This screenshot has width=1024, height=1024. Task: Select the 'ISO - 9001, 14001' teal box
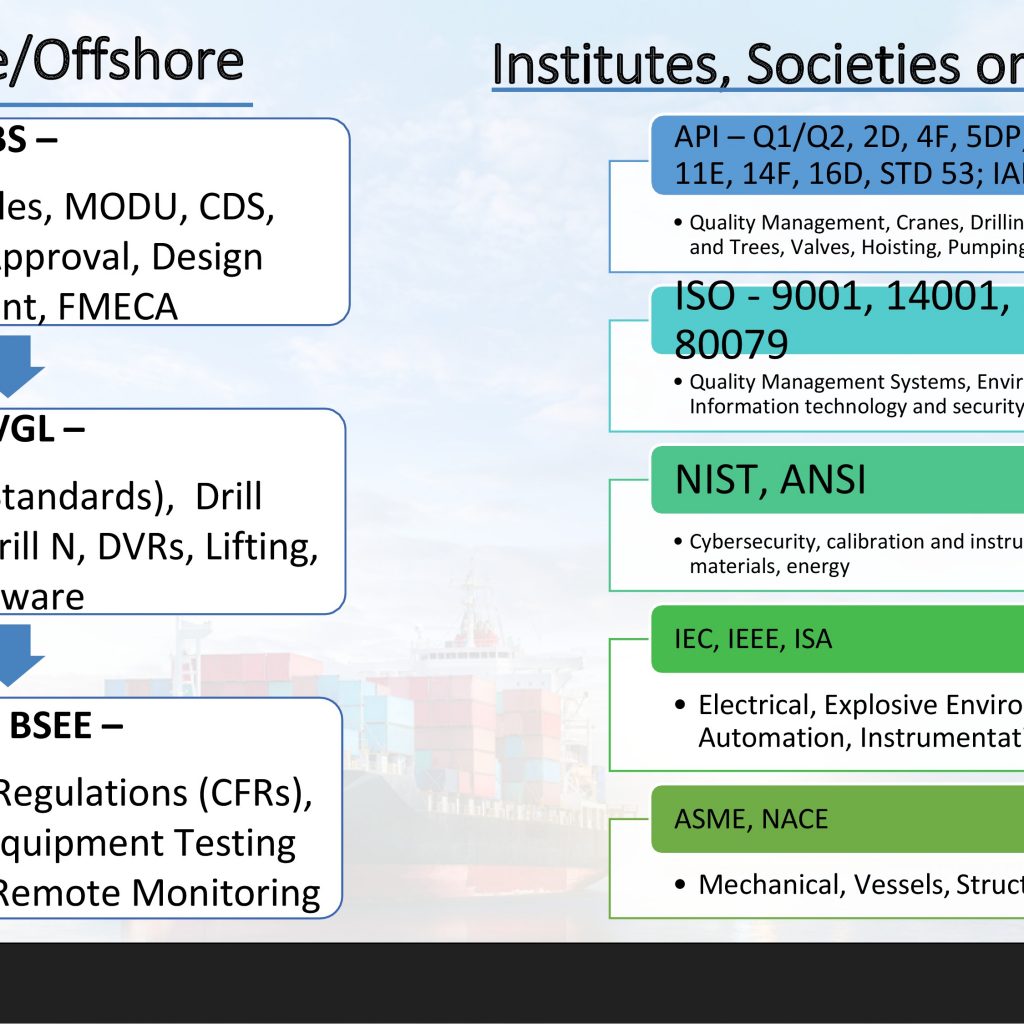tap(837, 320)
